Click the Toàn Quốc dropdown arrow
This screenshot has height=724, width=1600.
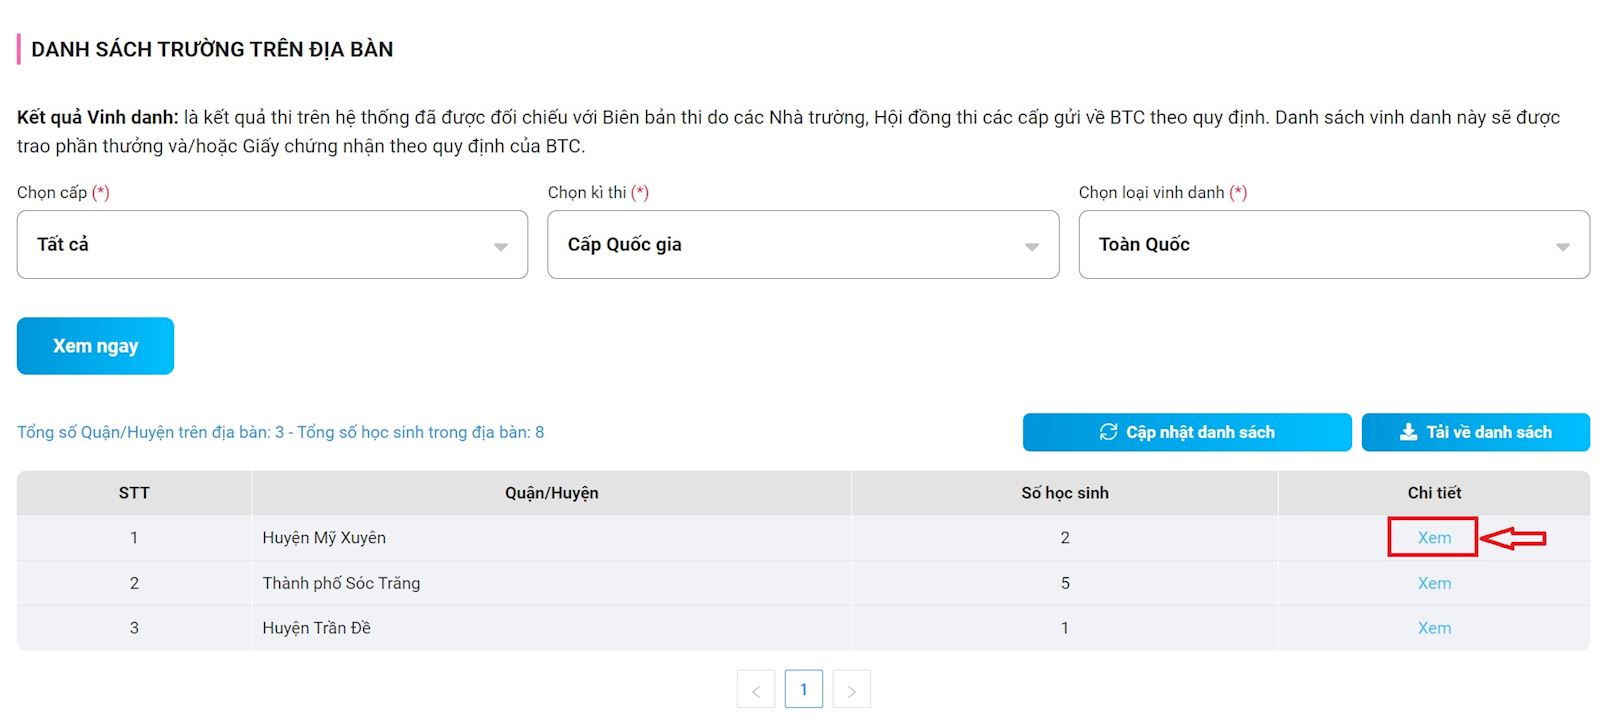coord(1563,247)
